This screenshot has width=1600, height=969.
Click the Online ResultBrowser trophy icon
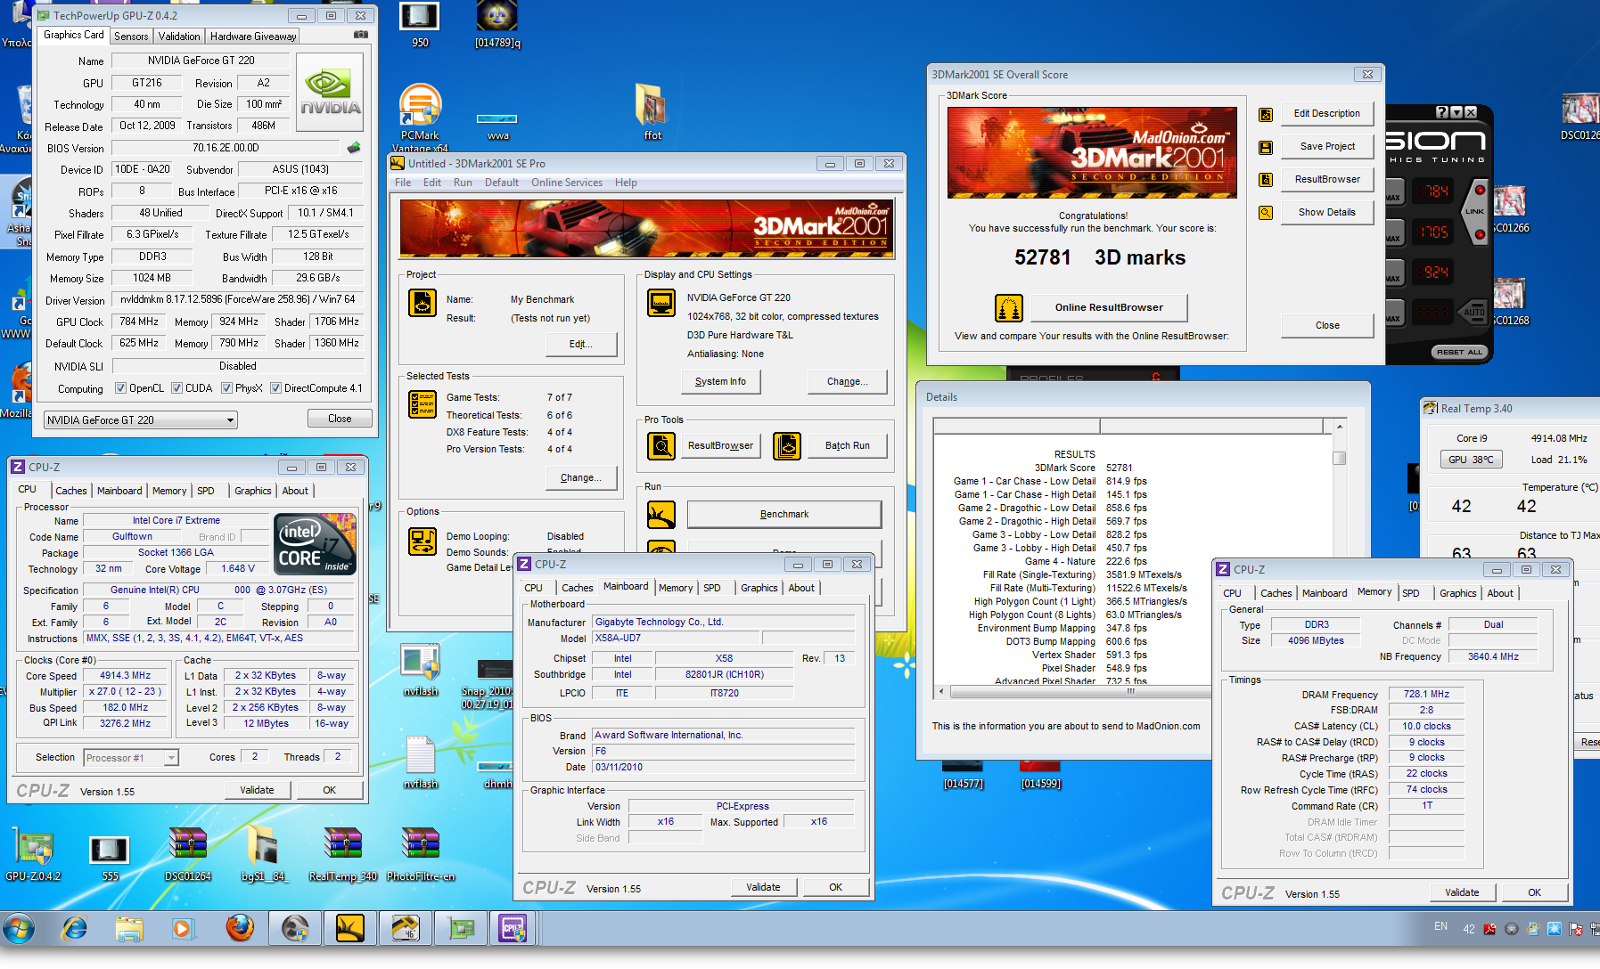coord(1008,308)
